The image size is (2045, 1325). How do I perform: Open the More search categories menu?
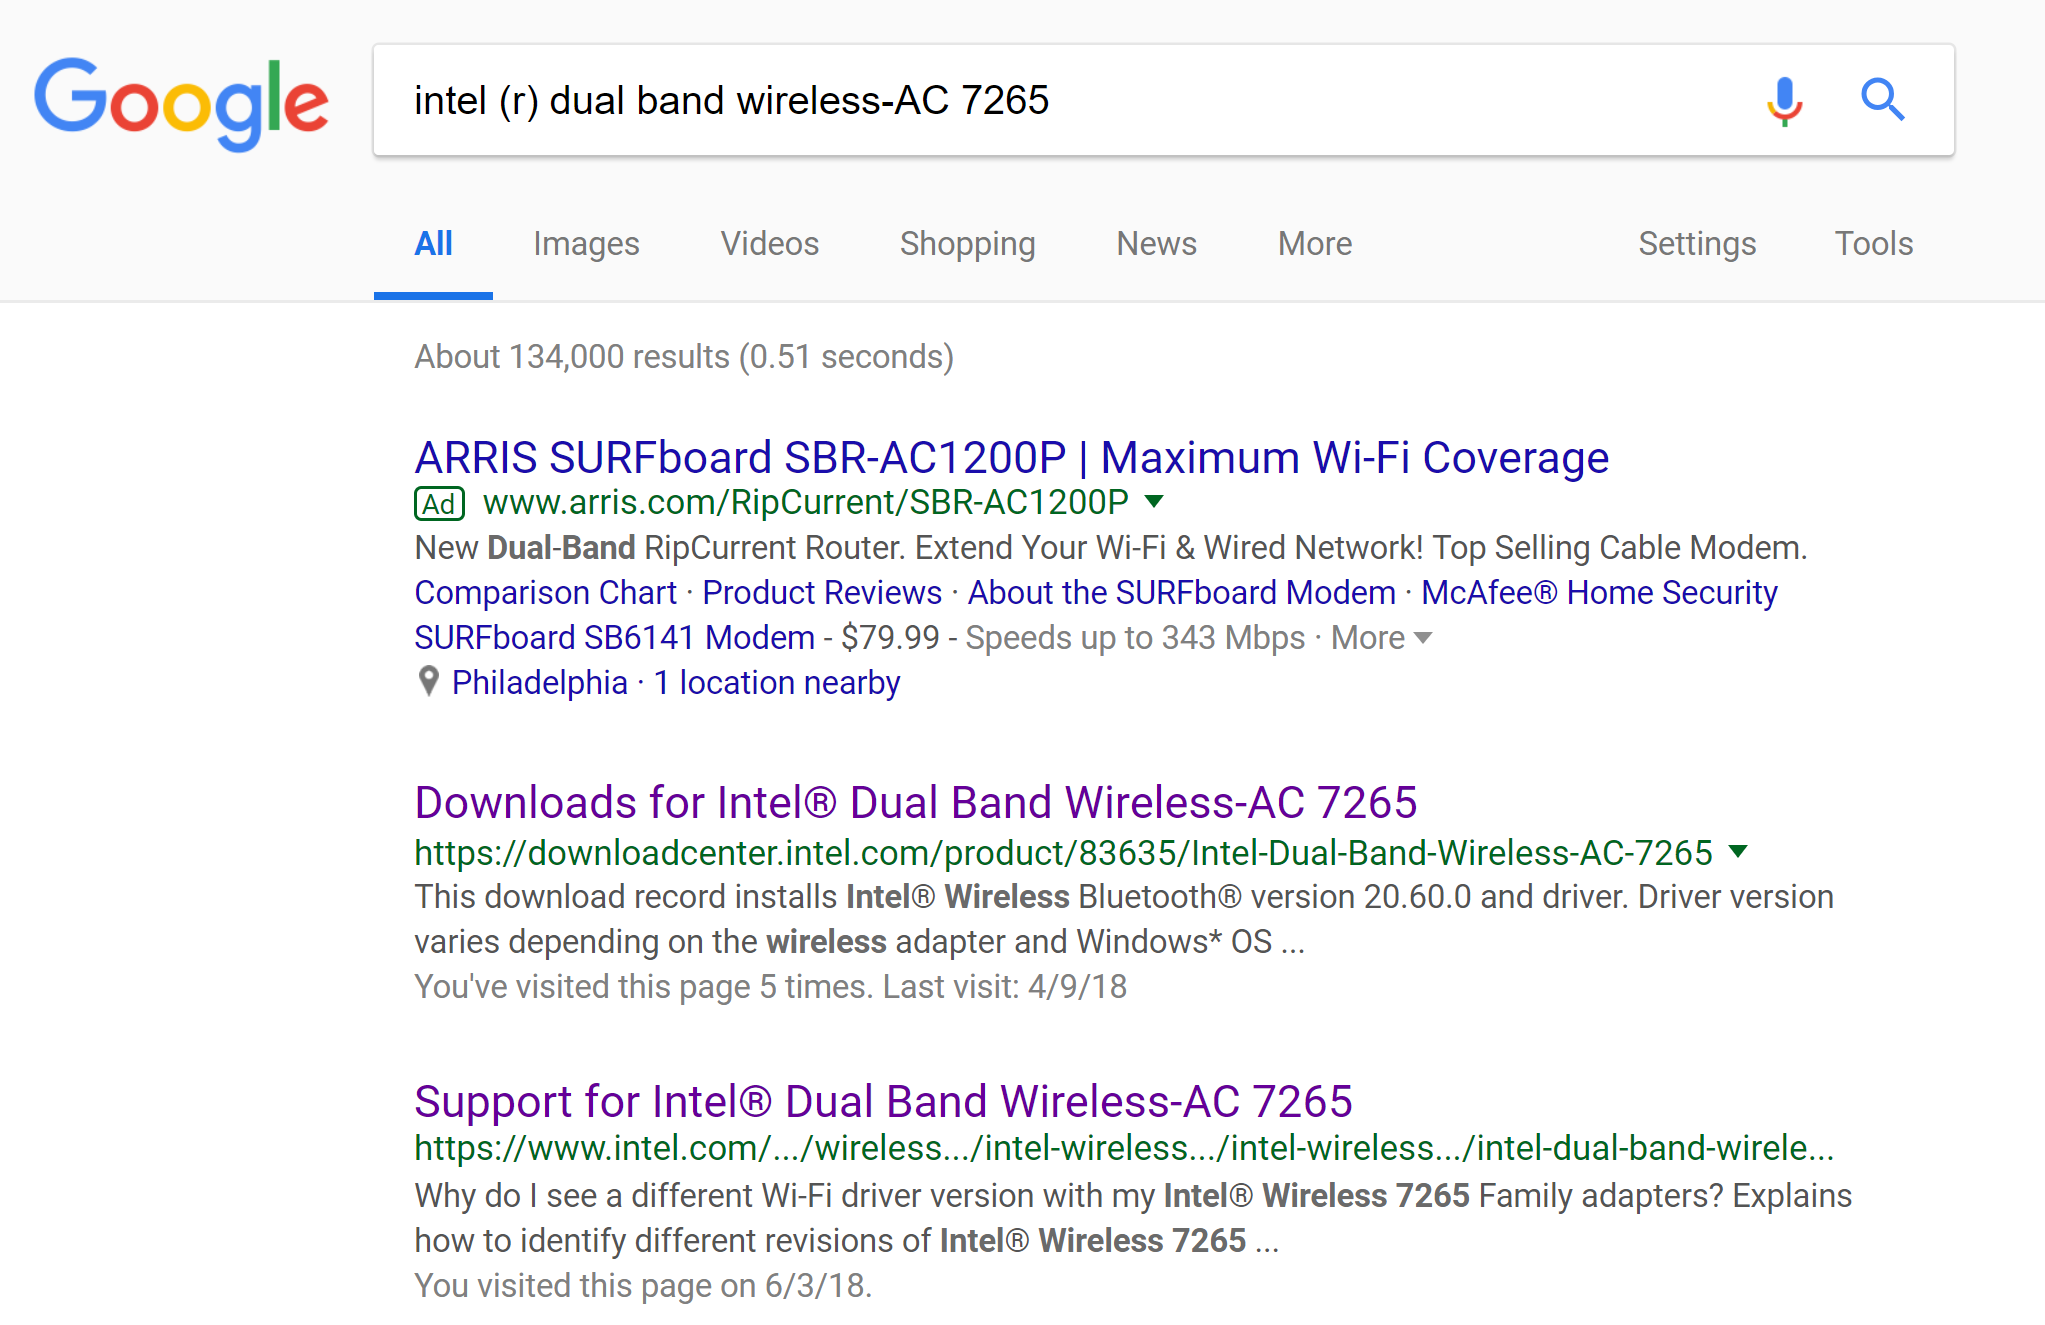(1315, 244)
